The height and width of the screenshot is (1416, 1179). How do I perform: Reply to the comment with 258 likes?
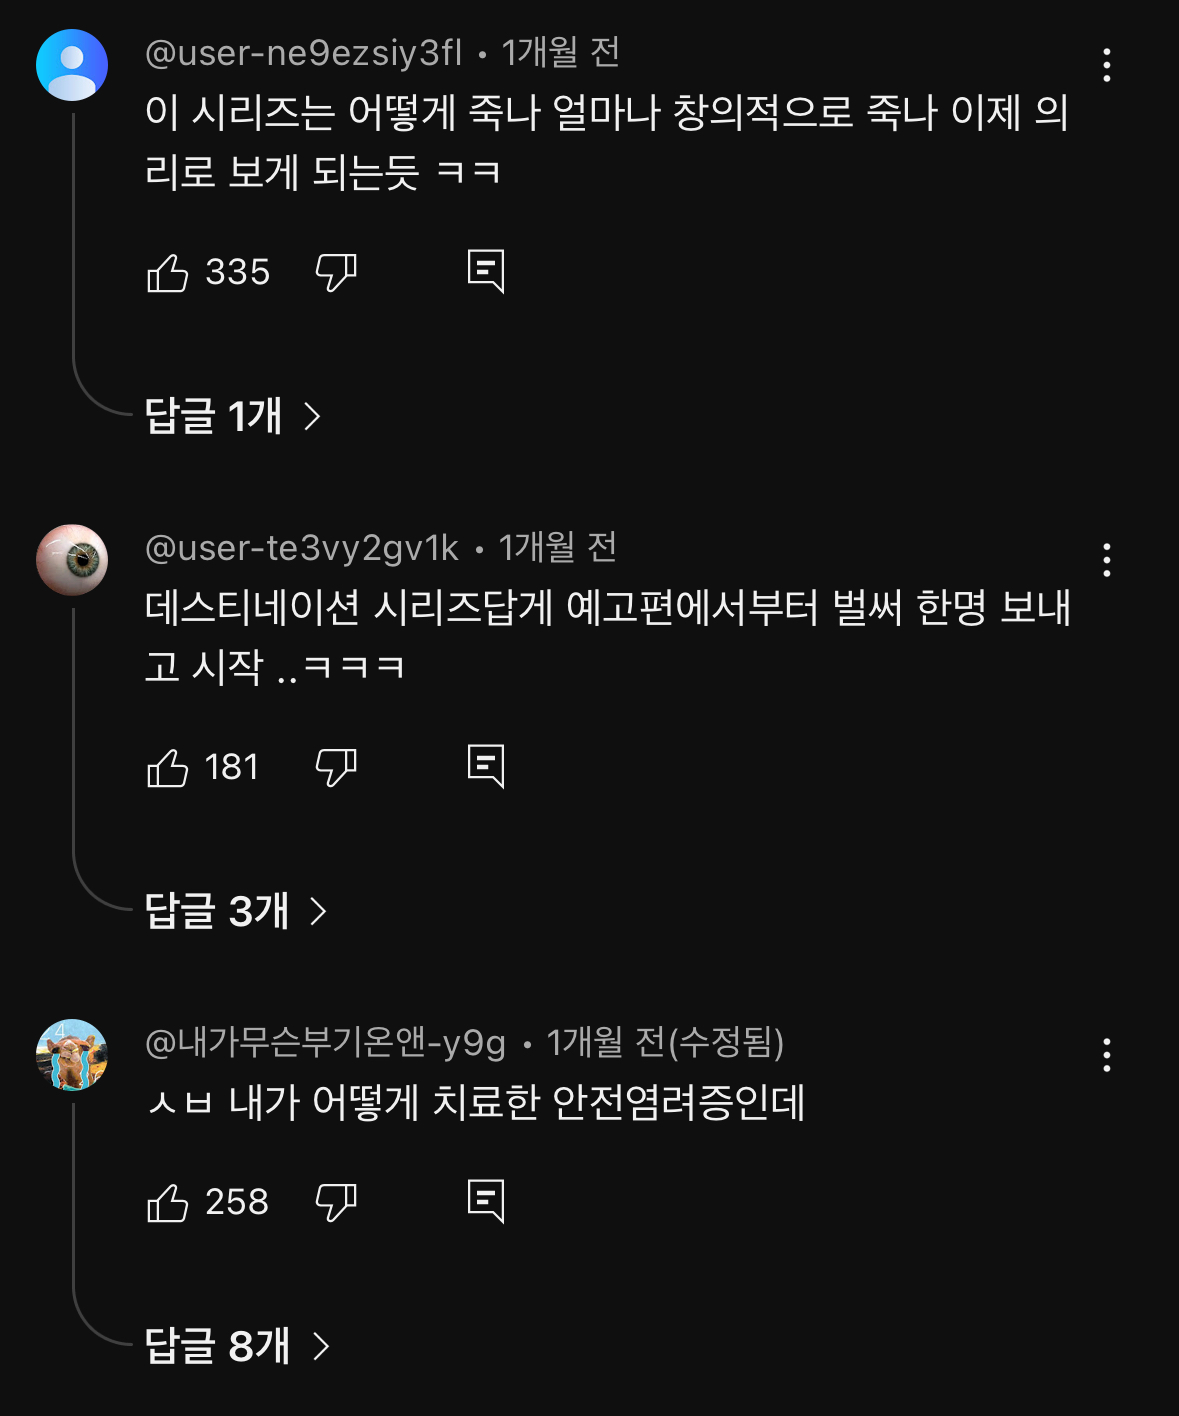486,1201
